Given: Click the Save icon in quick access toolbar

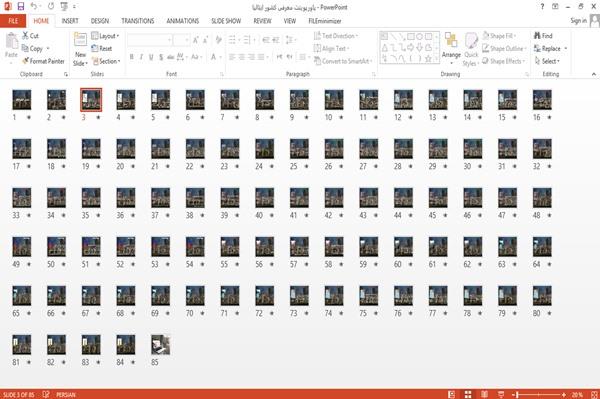Looking at the screenshot, I should point(21,6).
